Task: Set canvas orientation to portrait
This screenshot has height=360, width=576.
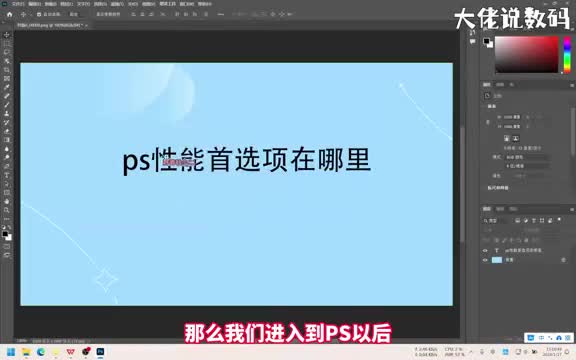Action: coord(507,138)
